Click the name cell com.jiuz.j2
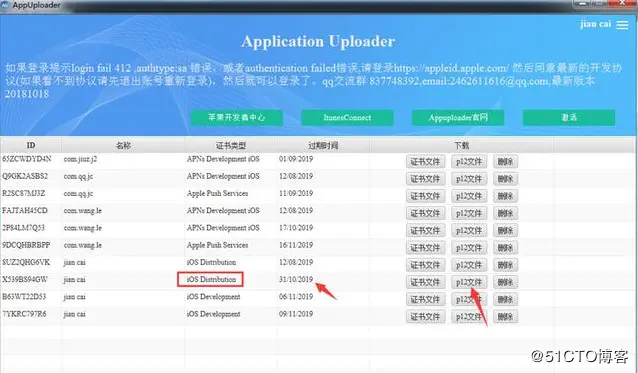 pos(80,159)
